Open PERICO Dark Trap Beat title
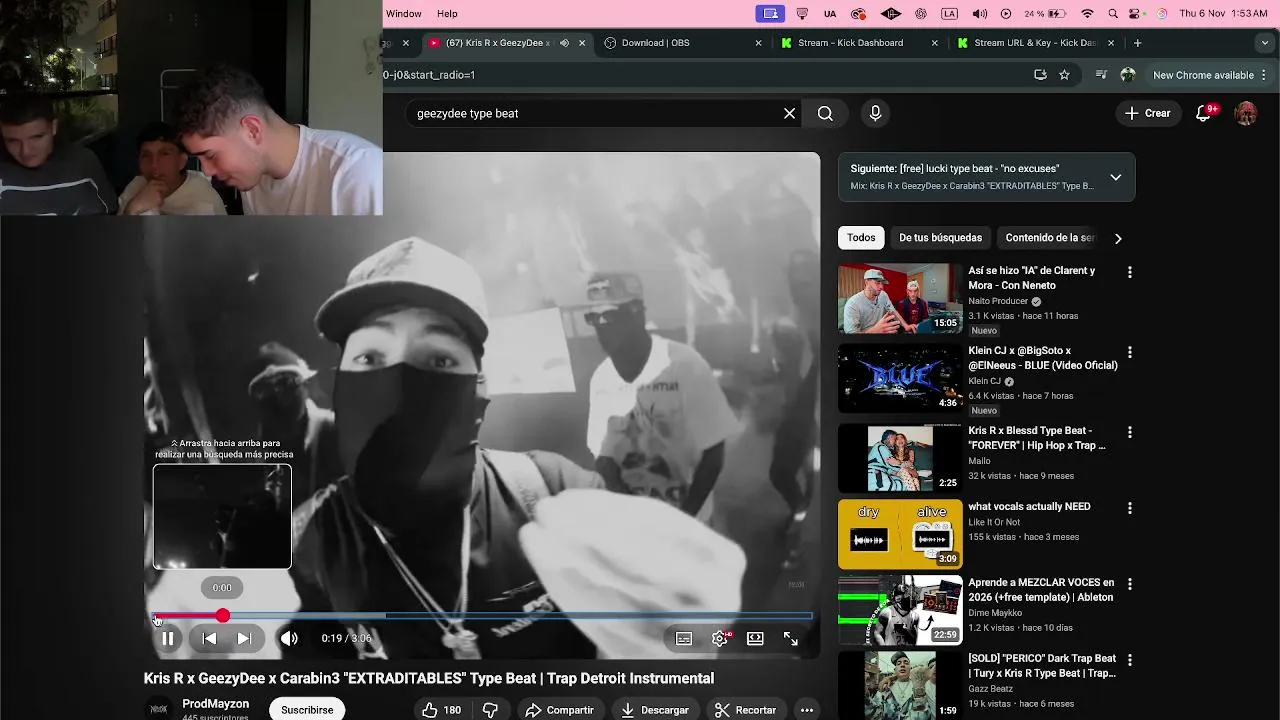This screenshot has width=1280, height=720. coord(1042,666)
